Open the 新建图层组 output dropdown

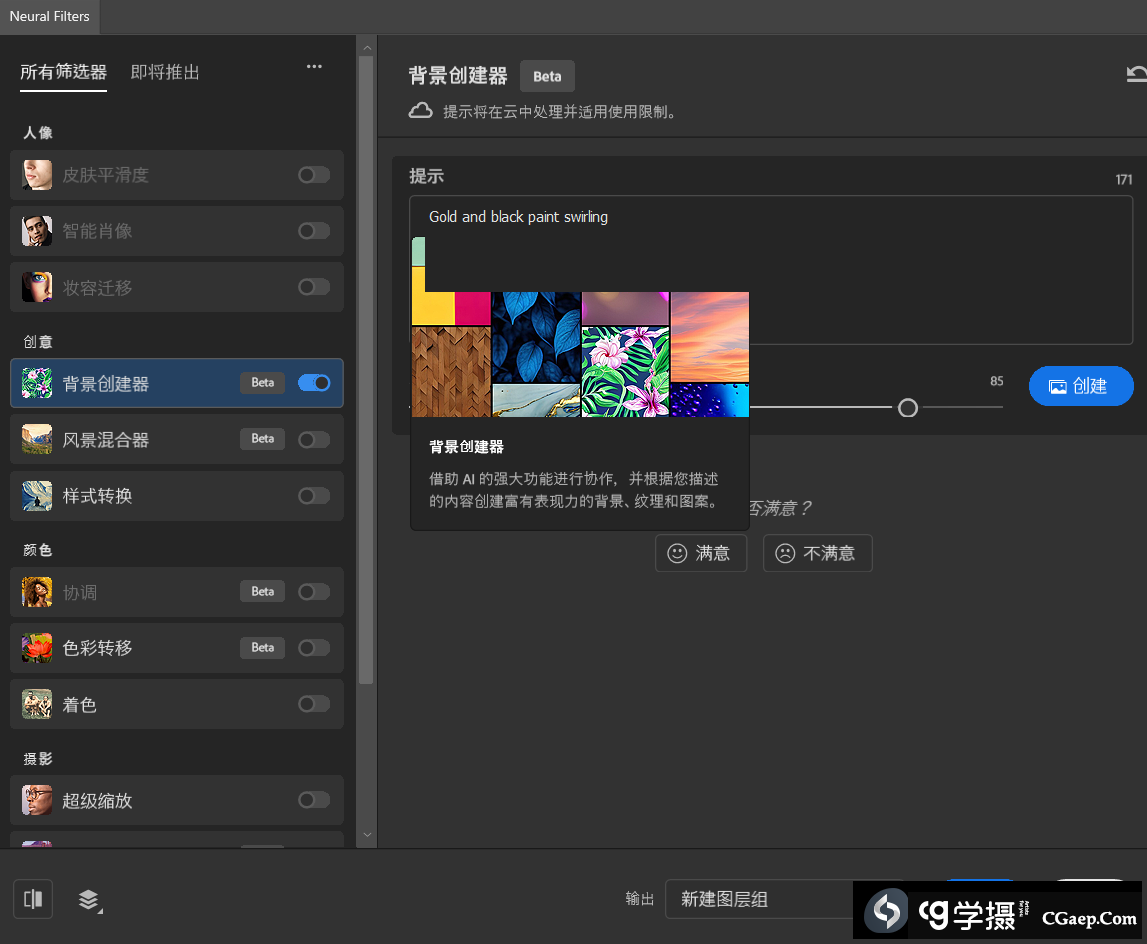click(x=790, y=899)
